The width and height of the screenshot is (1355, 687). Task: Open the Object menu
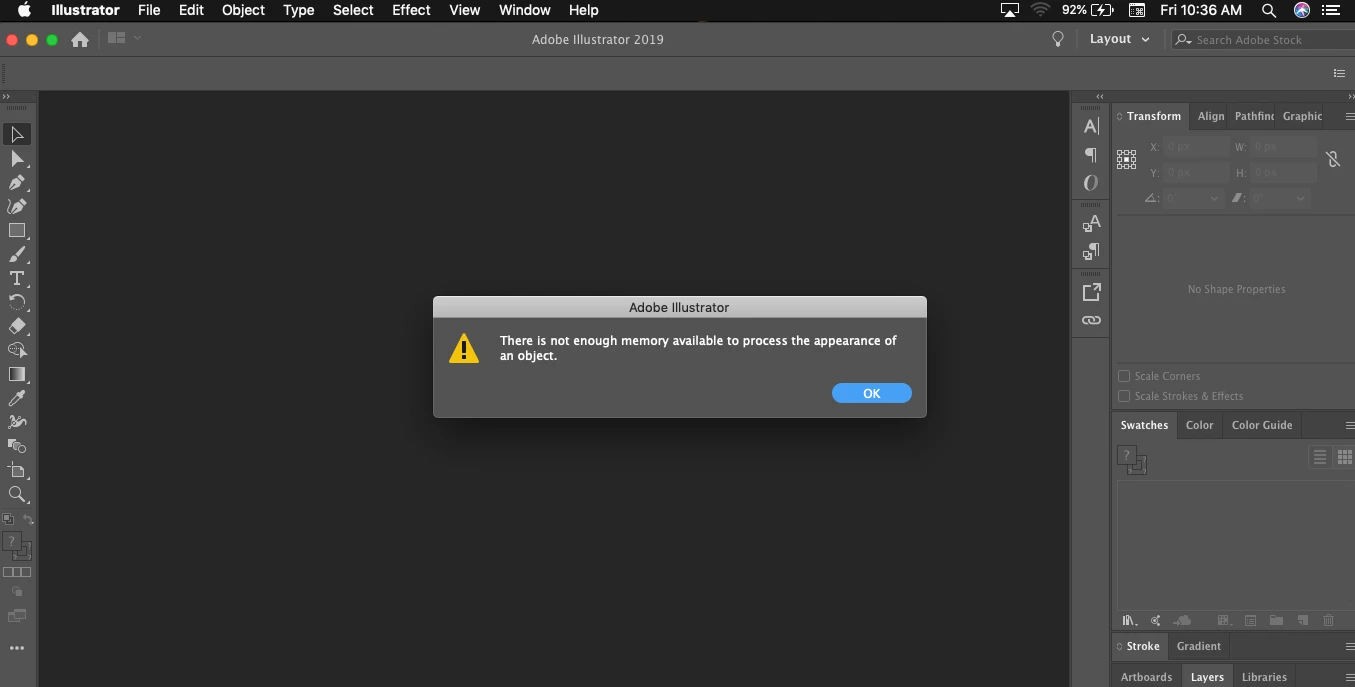click(x=243, y=10)
